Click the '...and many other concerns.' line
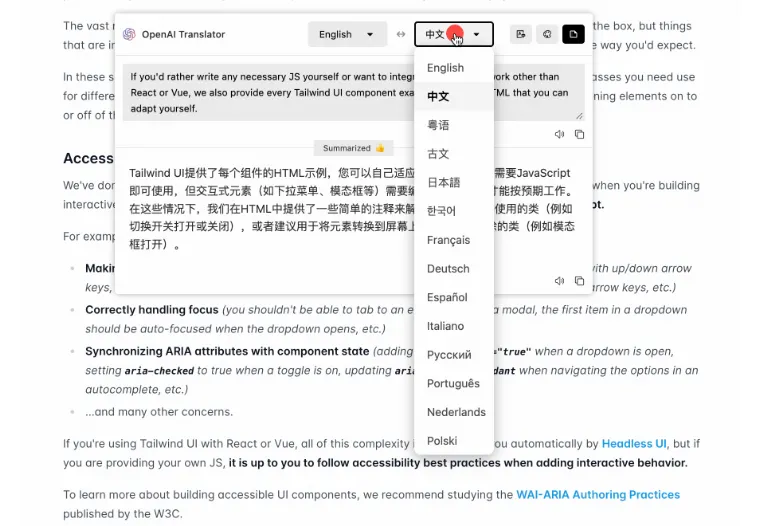This screenshot has height=526, width=767. pos(159,412)
